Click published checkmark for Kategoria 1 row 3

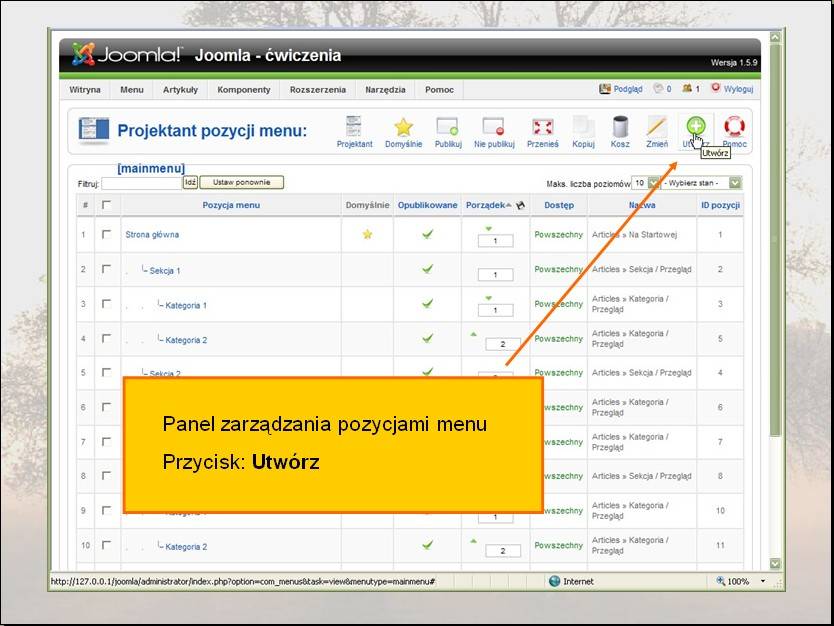click(x=427, y=304)
